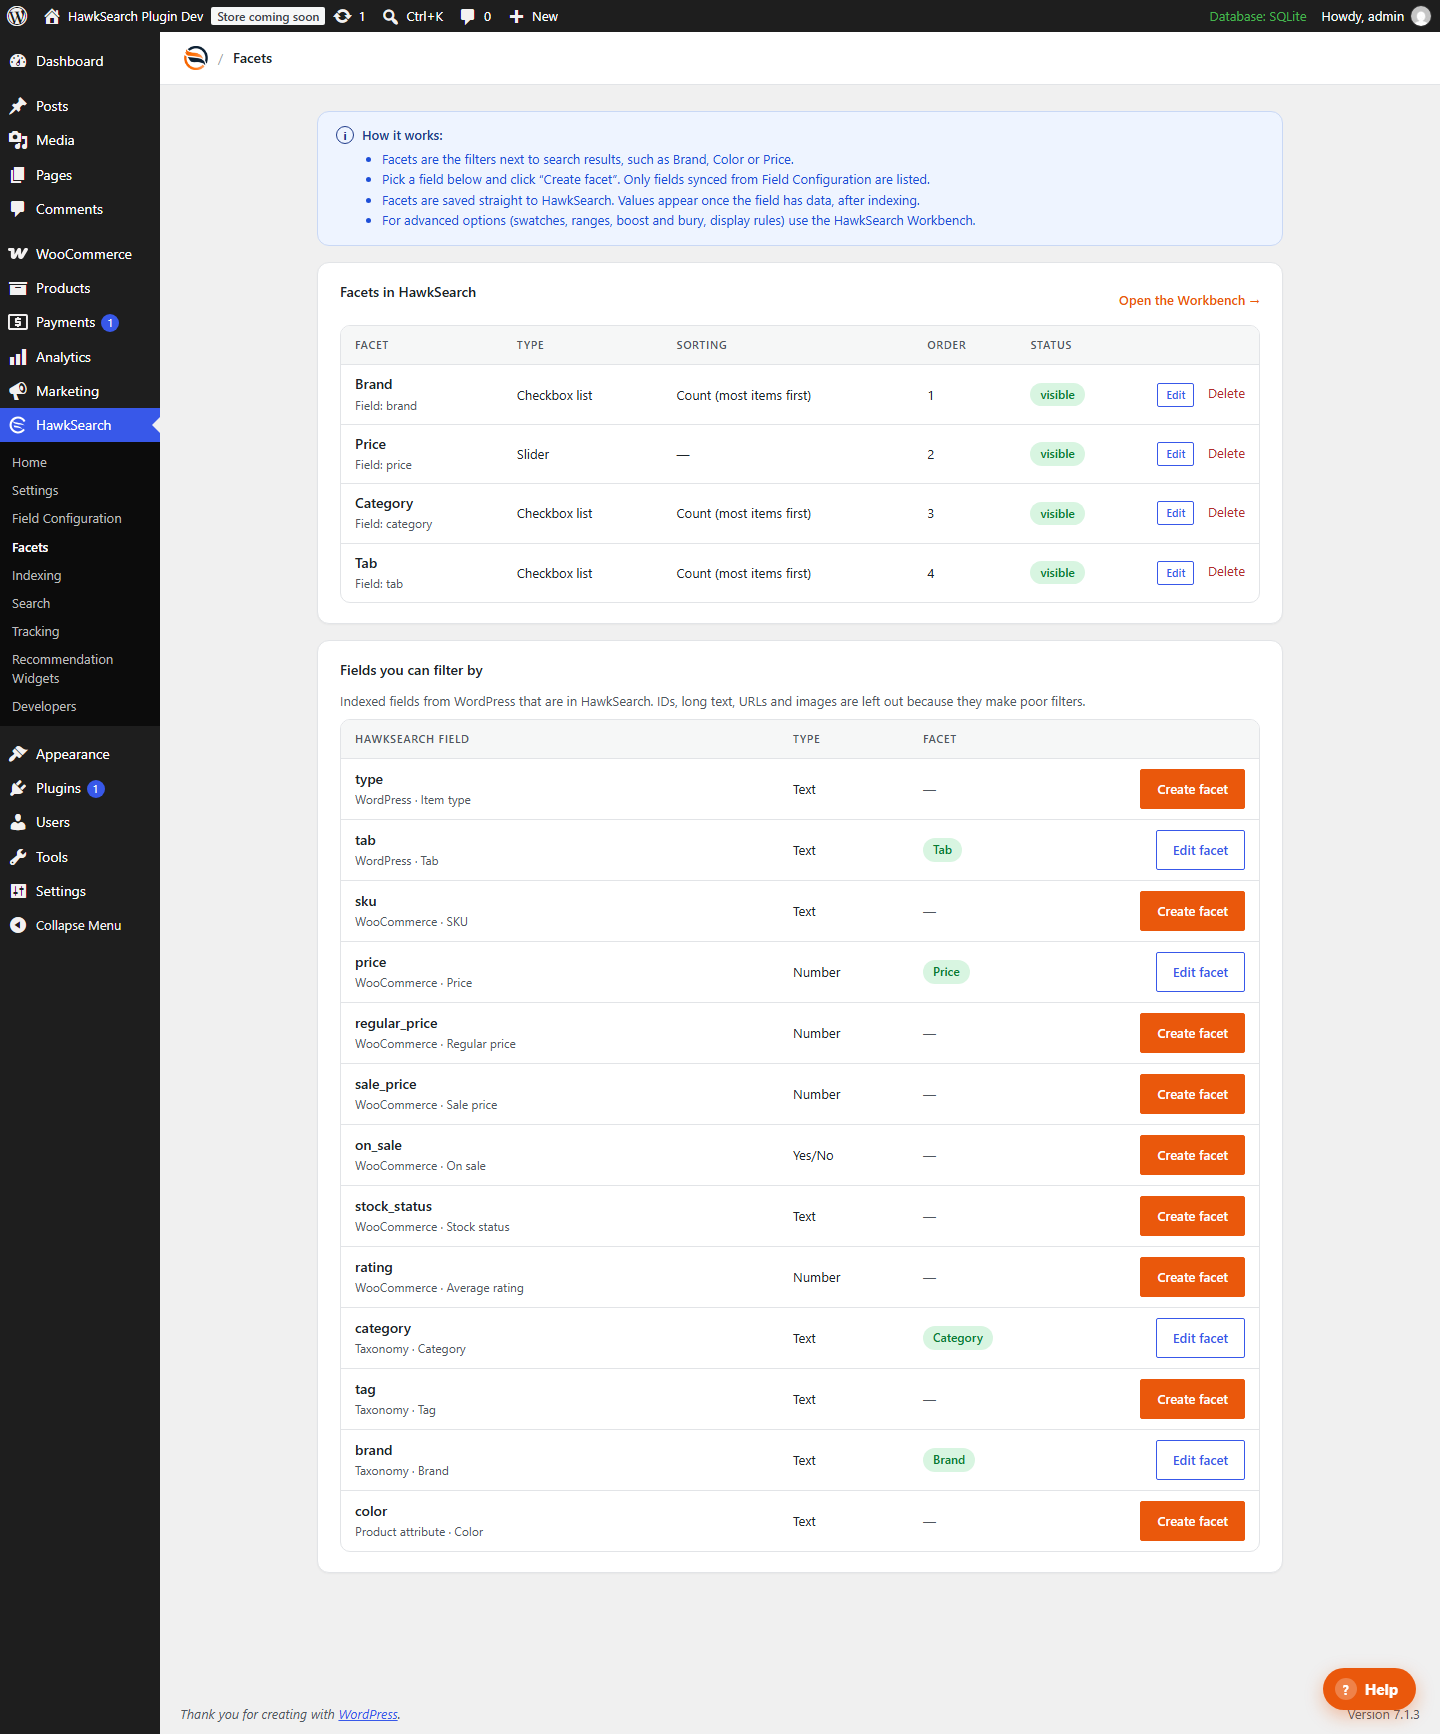
Task: Create facet for rating field
Action: pos(1192,1277)
